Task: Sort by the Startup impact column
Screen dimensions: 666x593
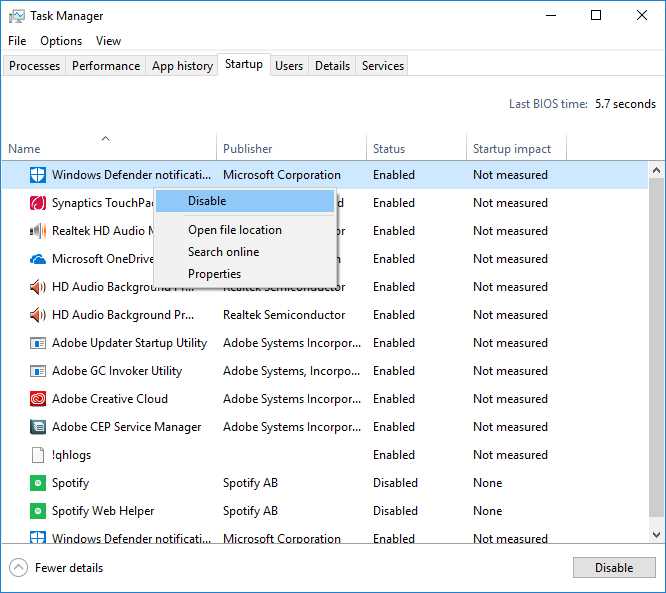Action: click(512, 149)
